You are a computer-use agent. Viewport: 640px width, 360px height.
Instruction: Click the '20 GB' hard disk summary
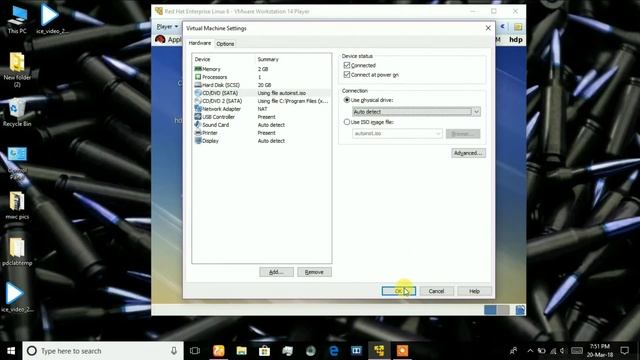[x=264, y=85]
